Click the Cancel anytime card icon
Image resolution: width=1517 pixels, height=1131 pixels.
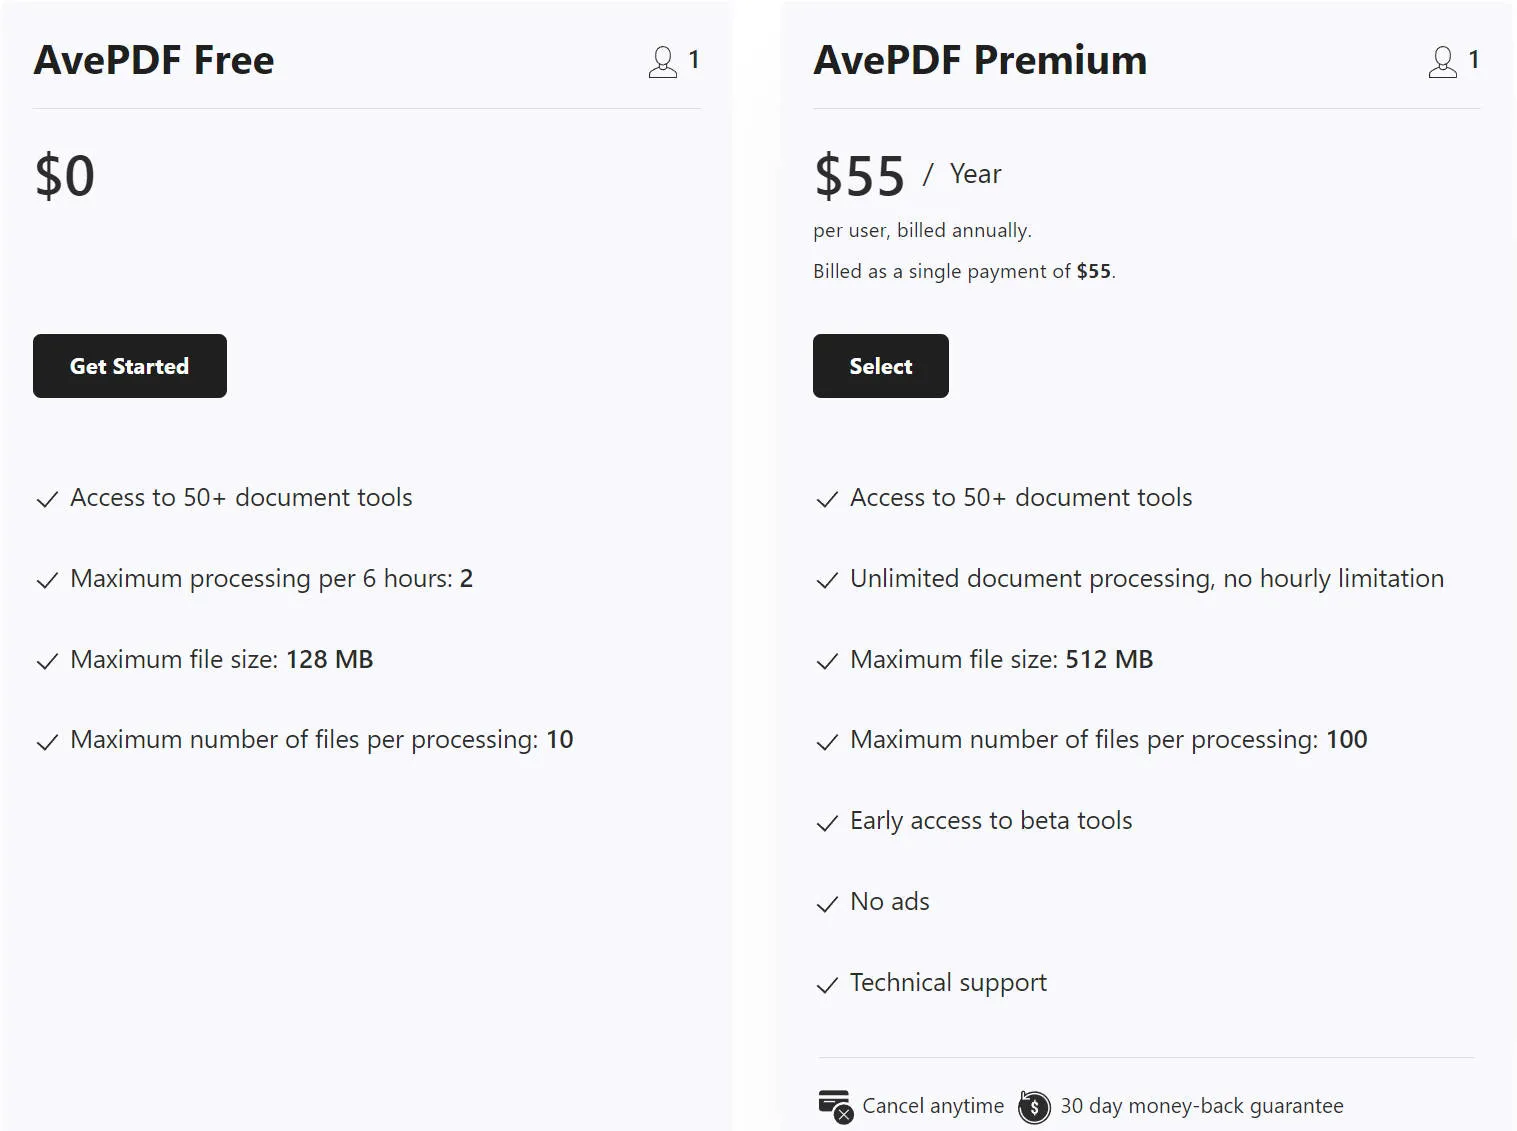[835, 1106]
